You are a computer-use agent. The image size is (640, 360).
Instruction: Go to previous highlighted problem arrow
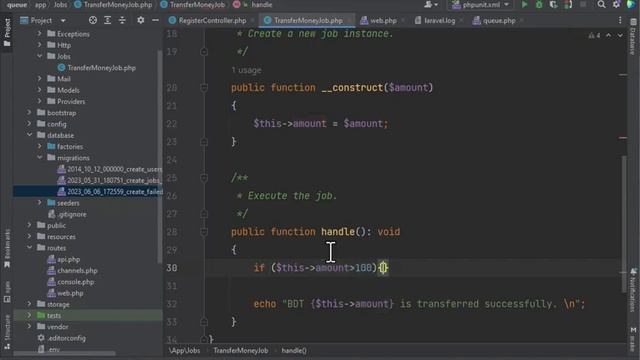[x=609, y=36]
